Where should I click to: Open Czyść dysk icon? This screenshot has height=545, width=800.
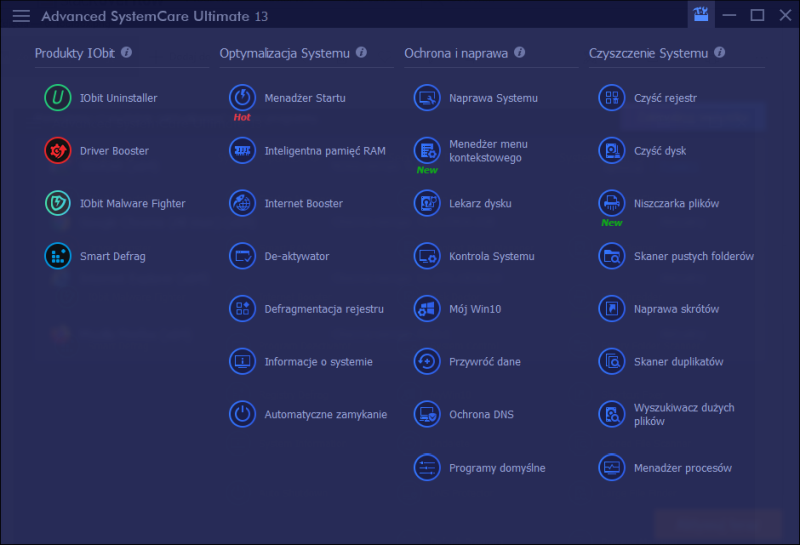pyautogui.click(x=612, y=151)
